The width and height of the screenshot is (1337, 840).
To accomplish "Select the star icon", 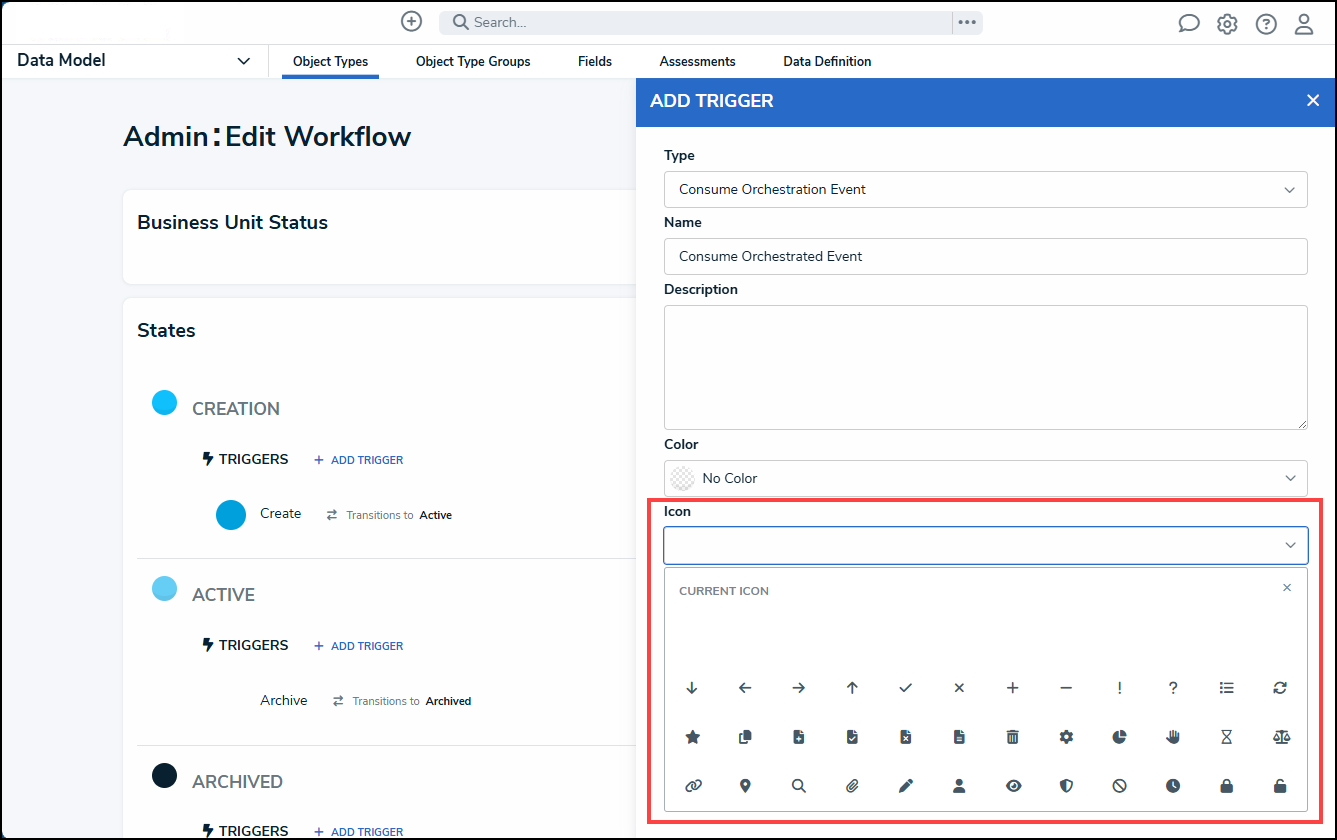I will (x=692, y=737).
